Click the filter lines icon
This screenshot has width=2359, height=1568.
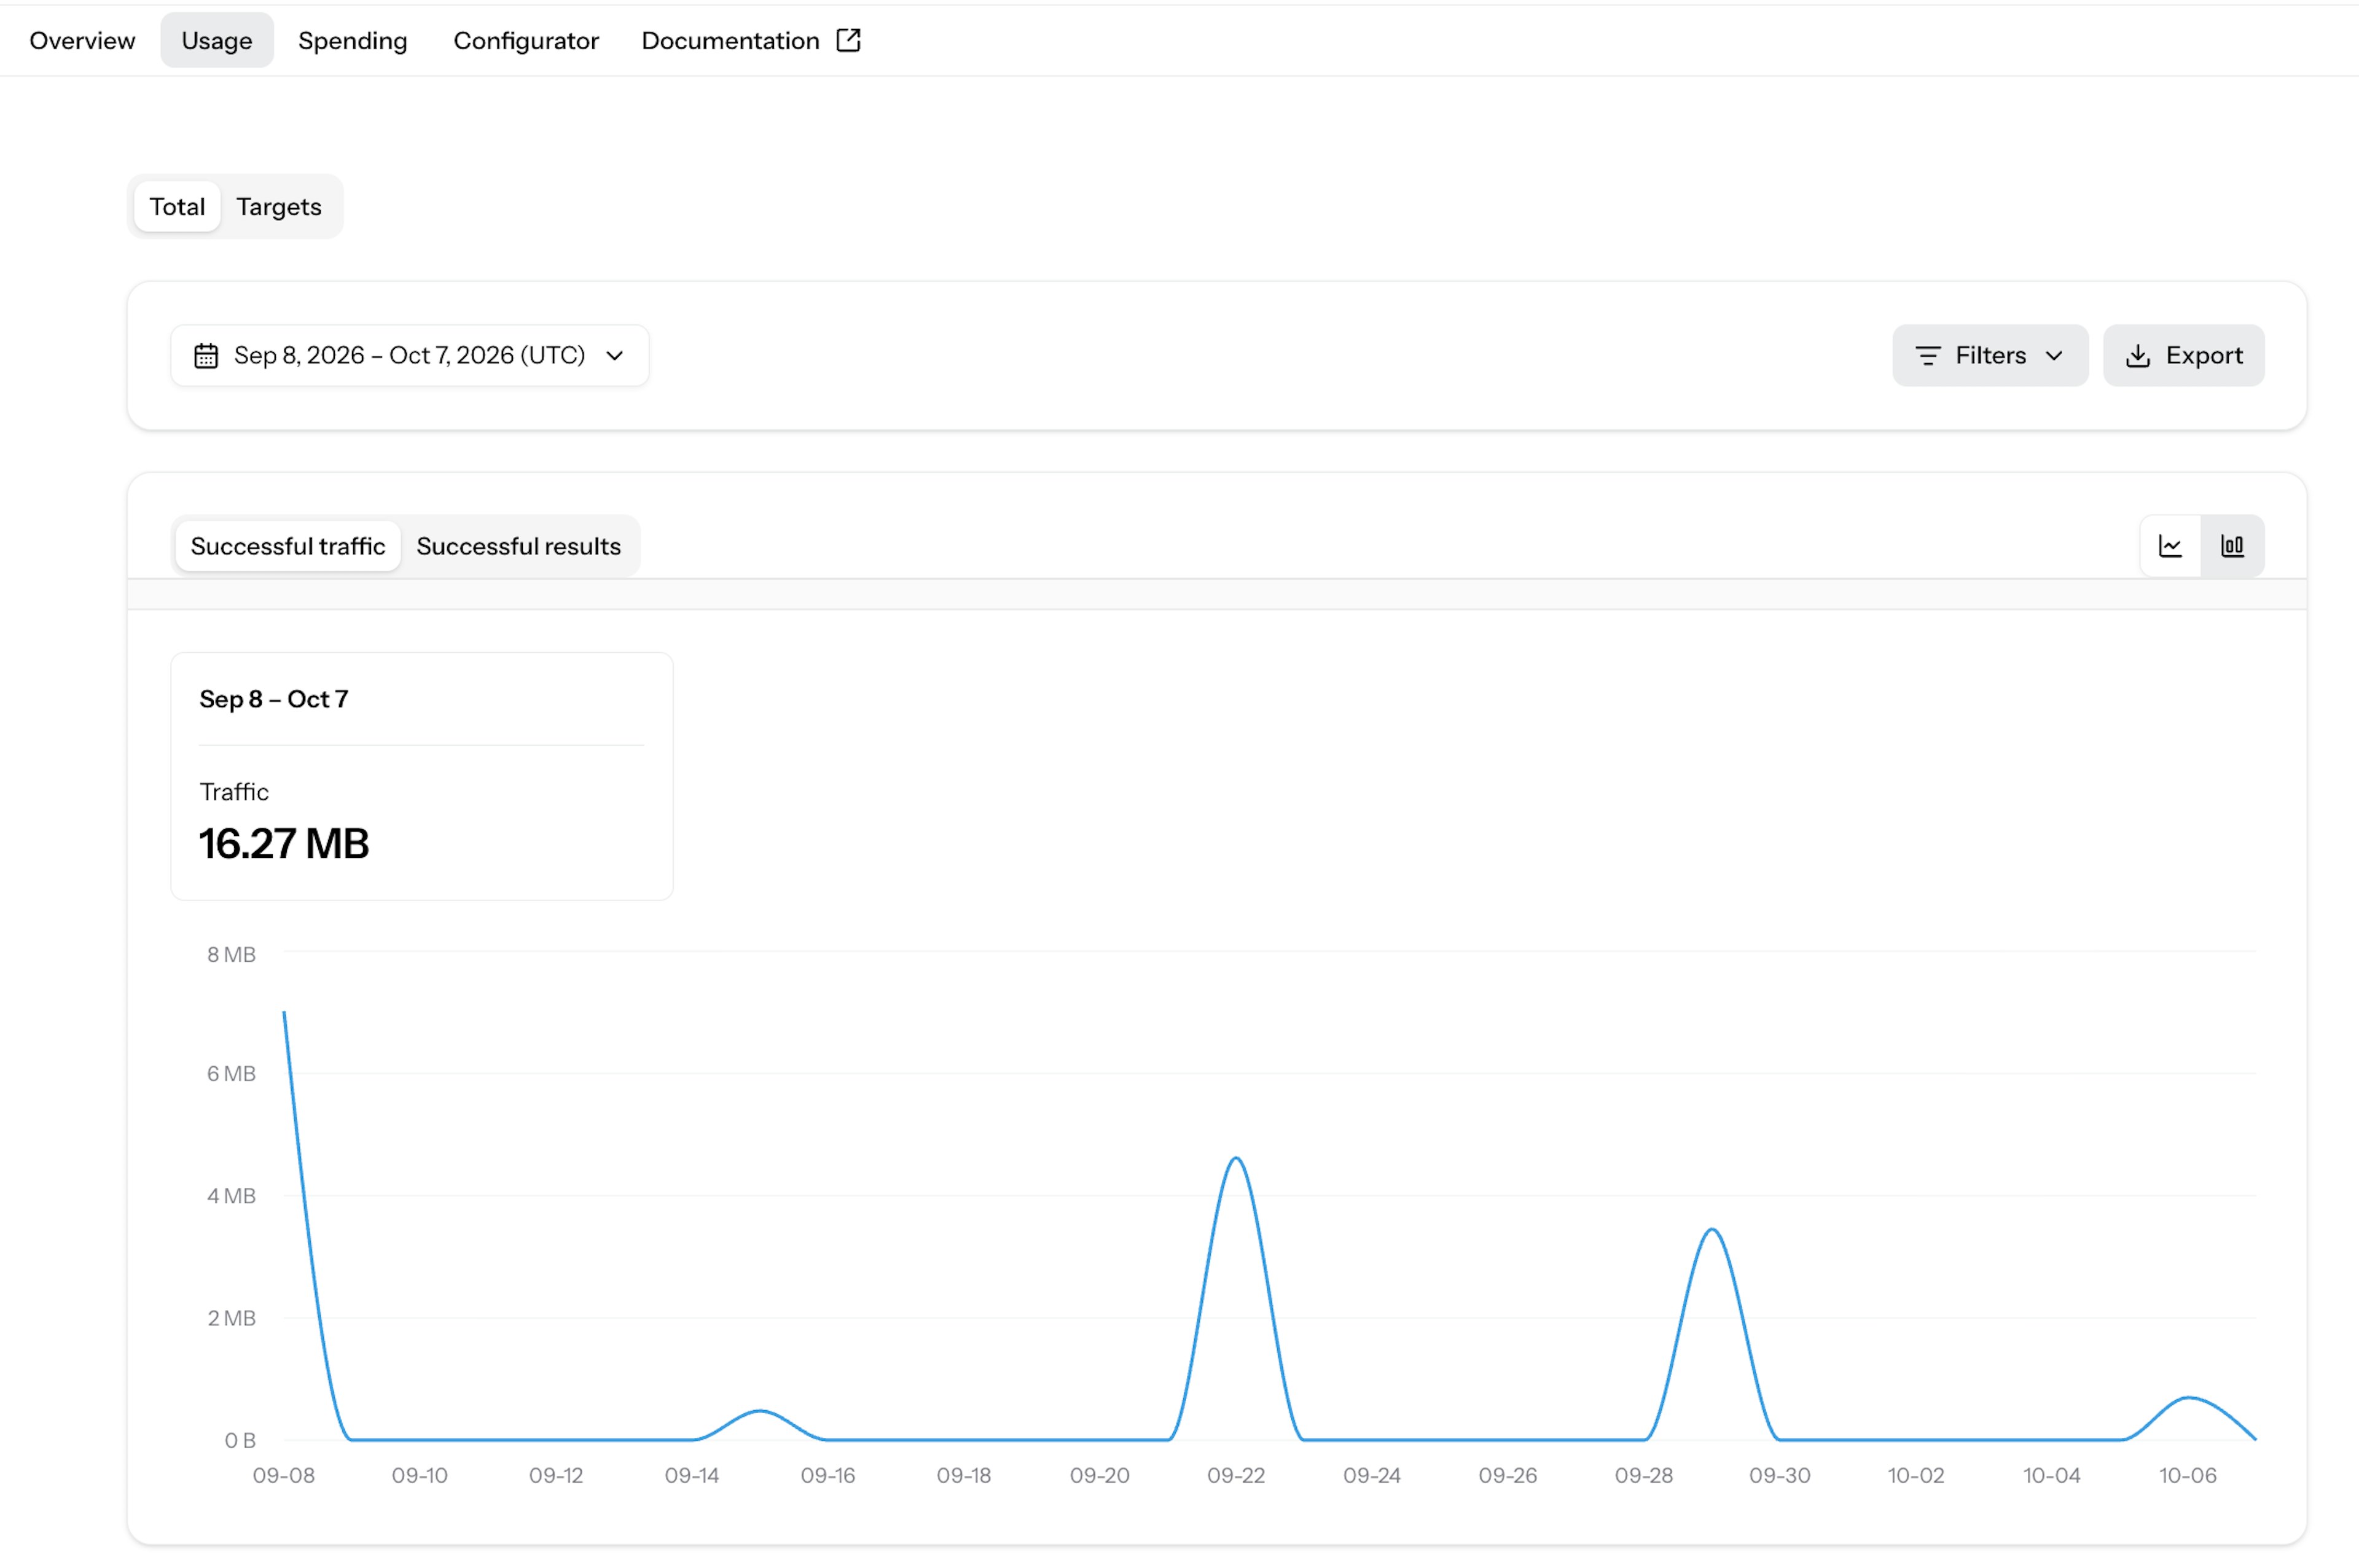1928,356
